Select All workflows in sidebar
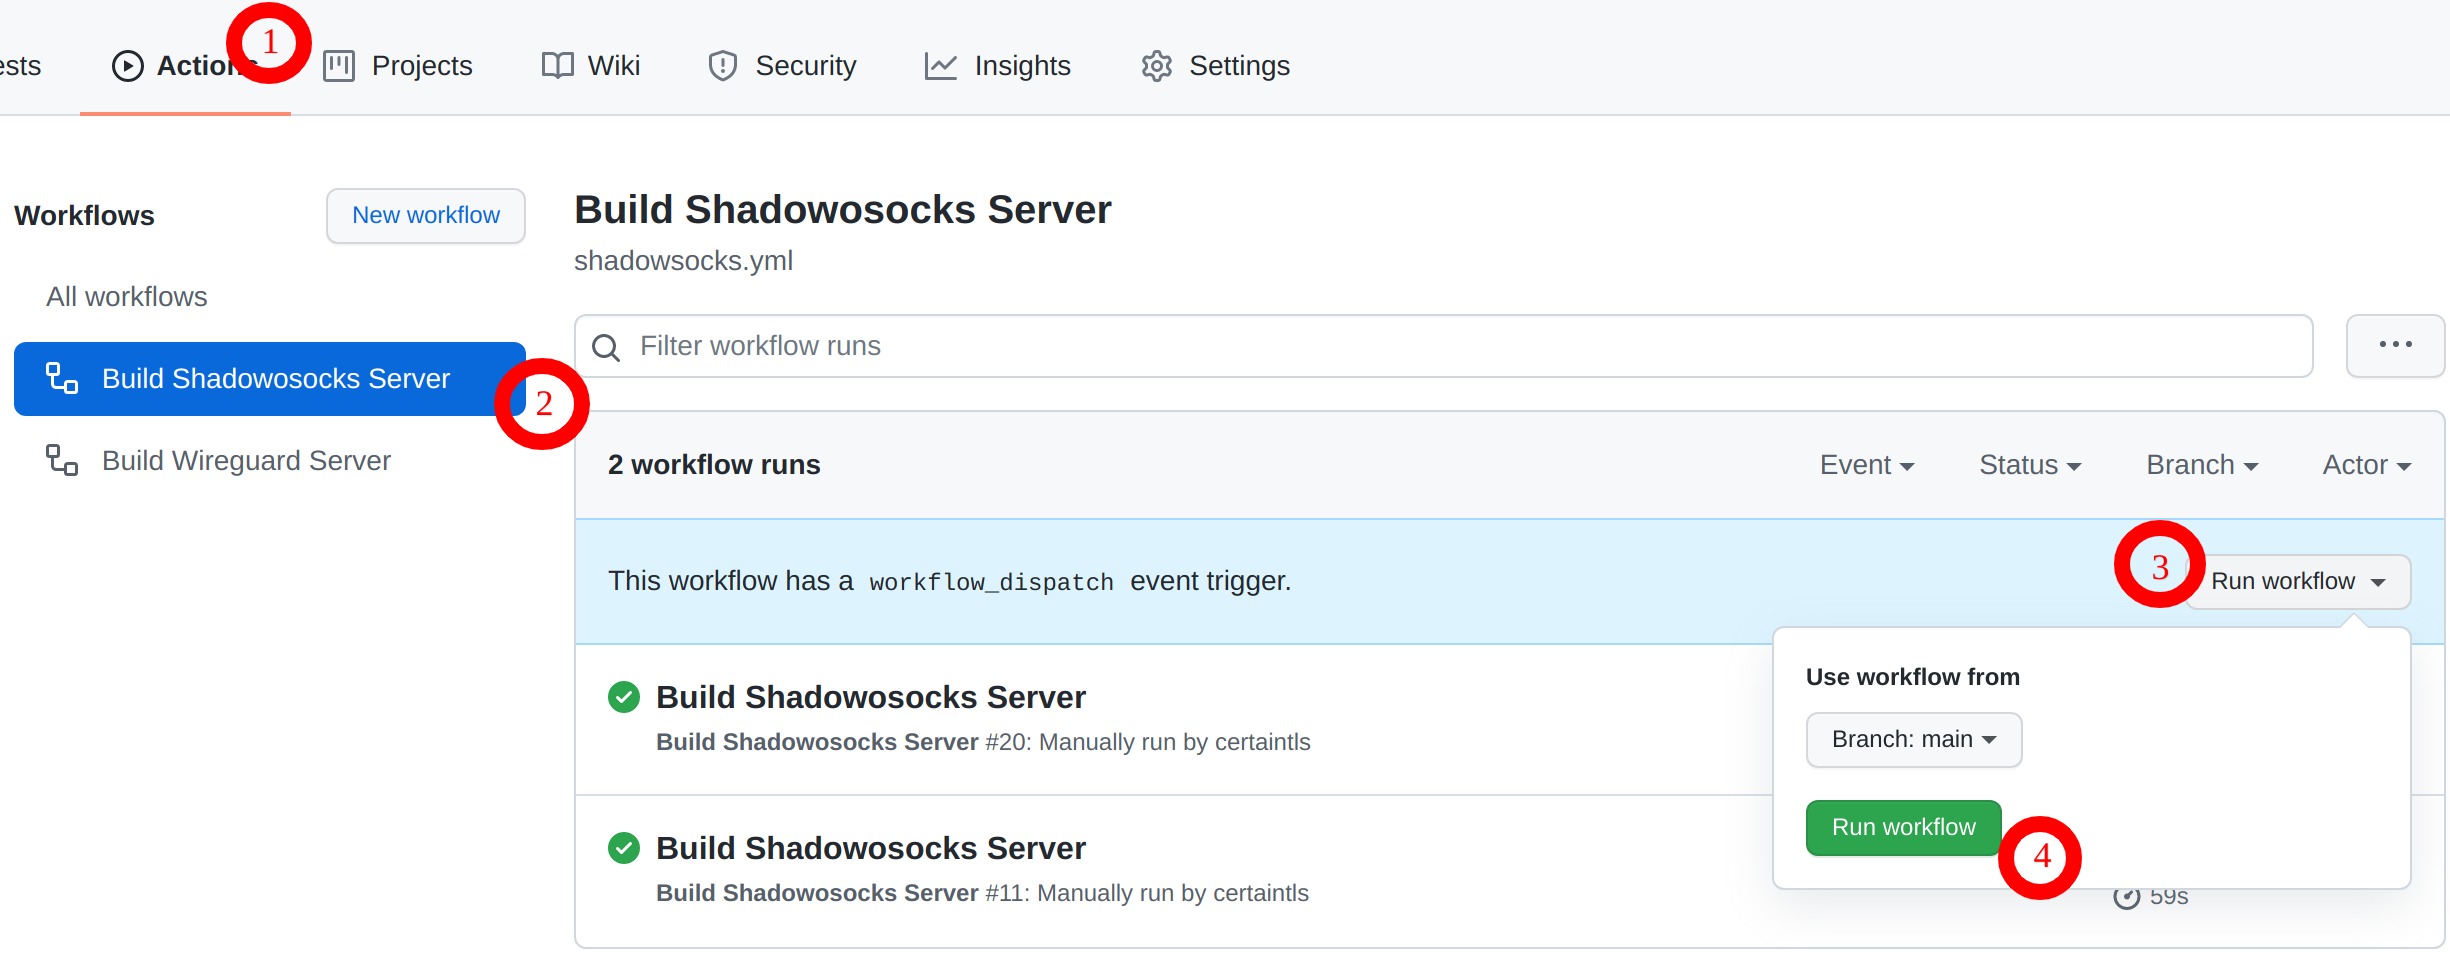2450x962 pixels. click(127, 297)
